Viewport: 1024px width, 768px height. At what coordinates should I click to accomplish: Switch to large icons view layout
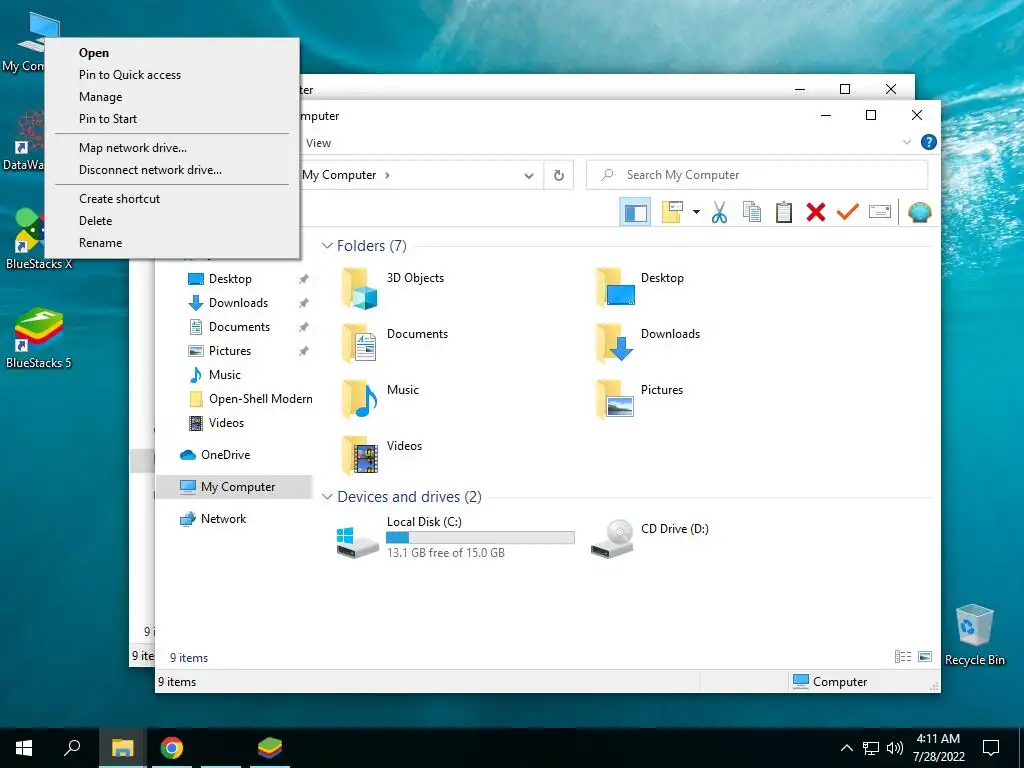pyautogui.click(x=925, y=657)
